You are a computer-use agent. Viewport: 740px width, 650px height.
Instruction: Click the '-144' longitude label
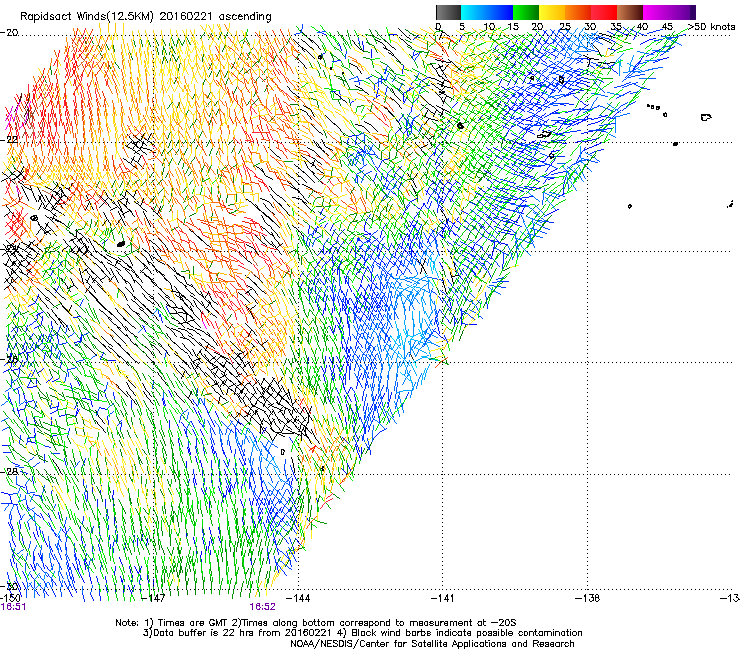coord(298,598)
